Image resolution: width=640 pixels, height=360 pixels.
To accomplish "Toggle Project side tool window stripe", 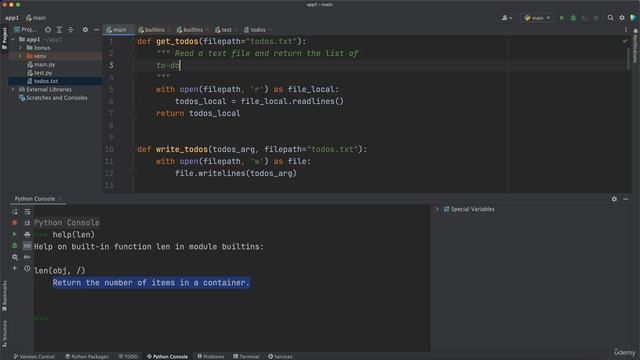I will [x=4, y=38].
